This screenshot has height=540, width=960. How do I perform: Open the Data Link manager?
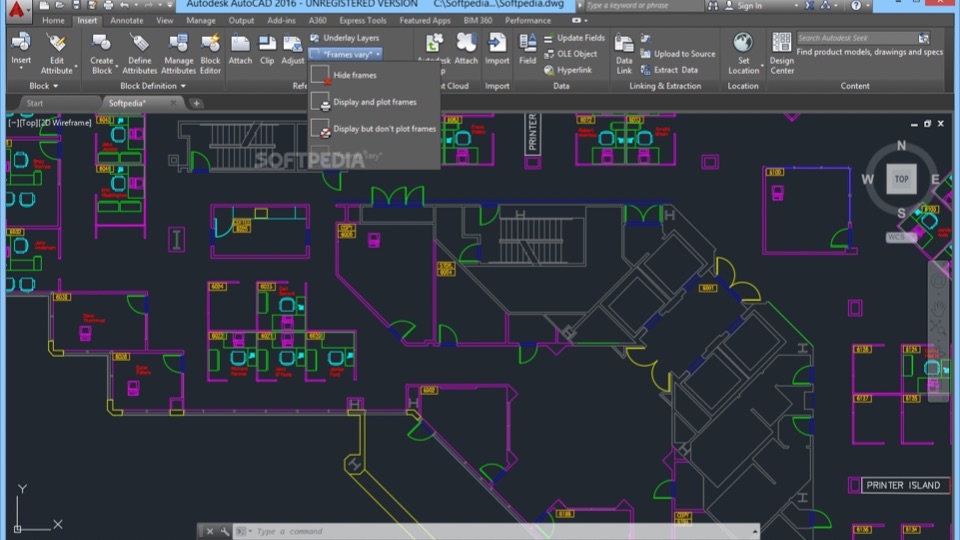[x=624, y=54]
